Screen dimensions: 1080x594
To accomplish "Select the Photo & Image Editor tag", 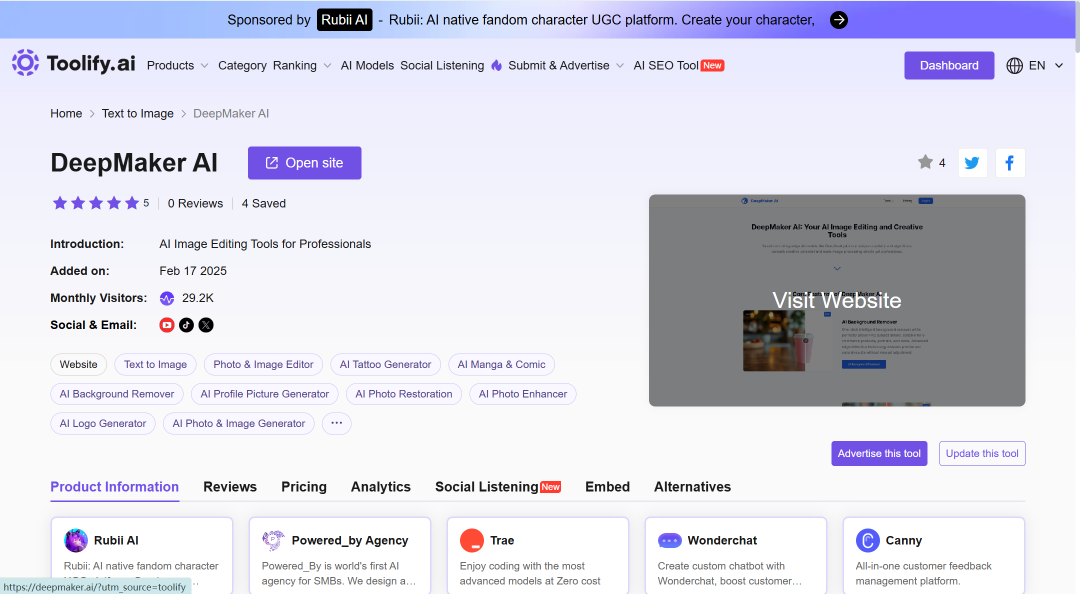I will (x=263, y=365).
